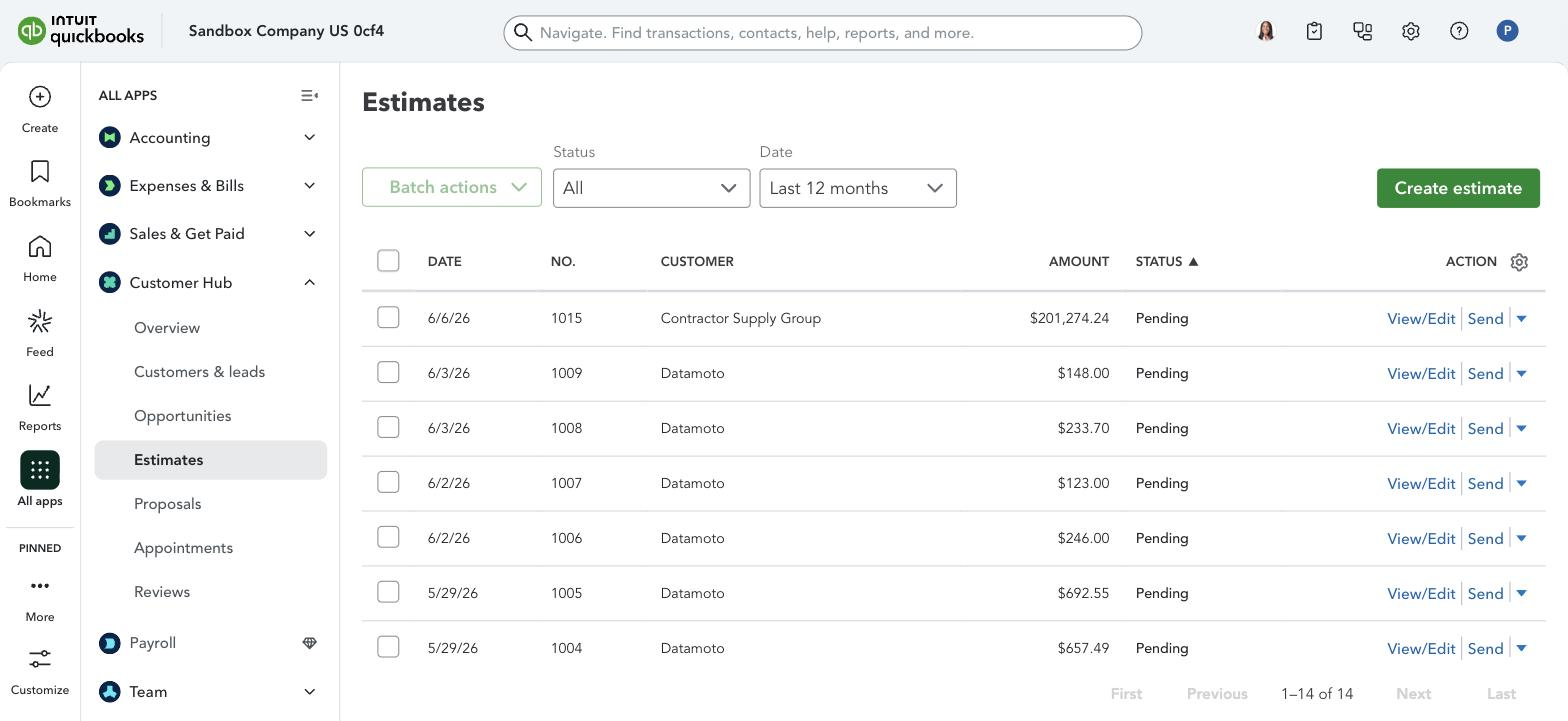Expand the Sales & Get Paid chevron
Viewport: 1568px width, 721px height.
pyautogui.click(x=309, y=233)
